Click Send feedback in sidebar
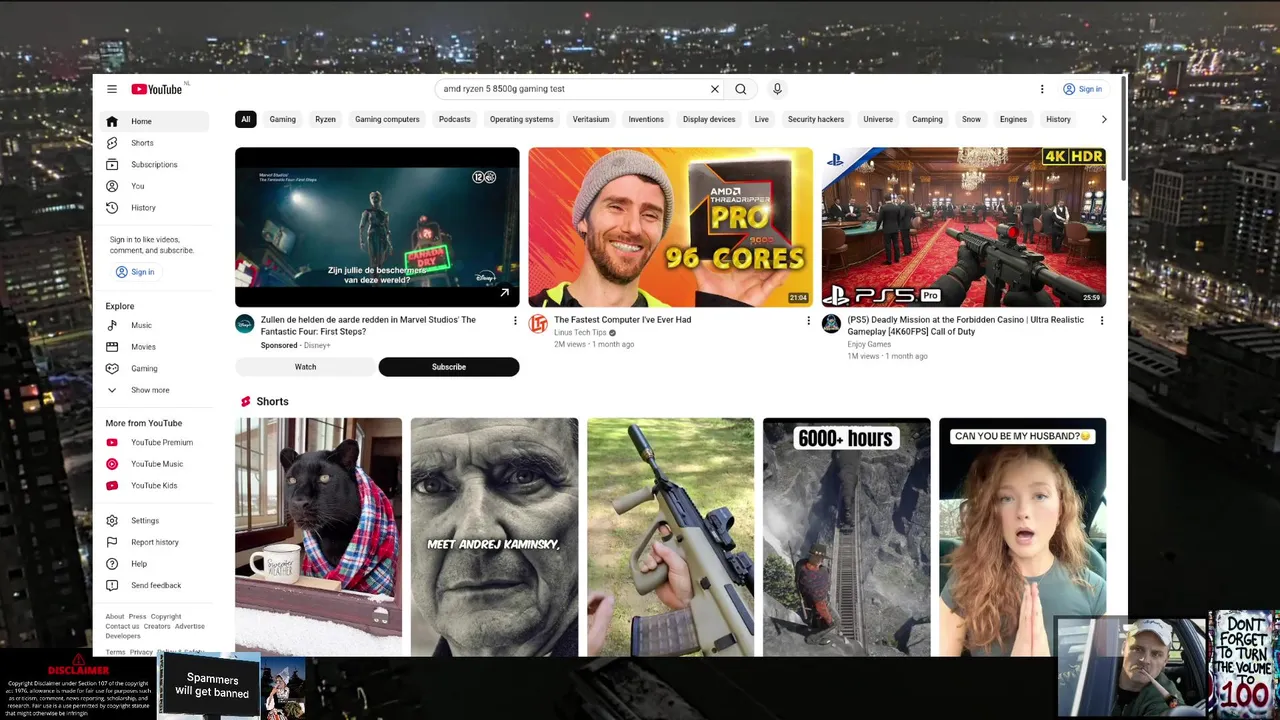 pyautogui.click(x=154, y=586)
